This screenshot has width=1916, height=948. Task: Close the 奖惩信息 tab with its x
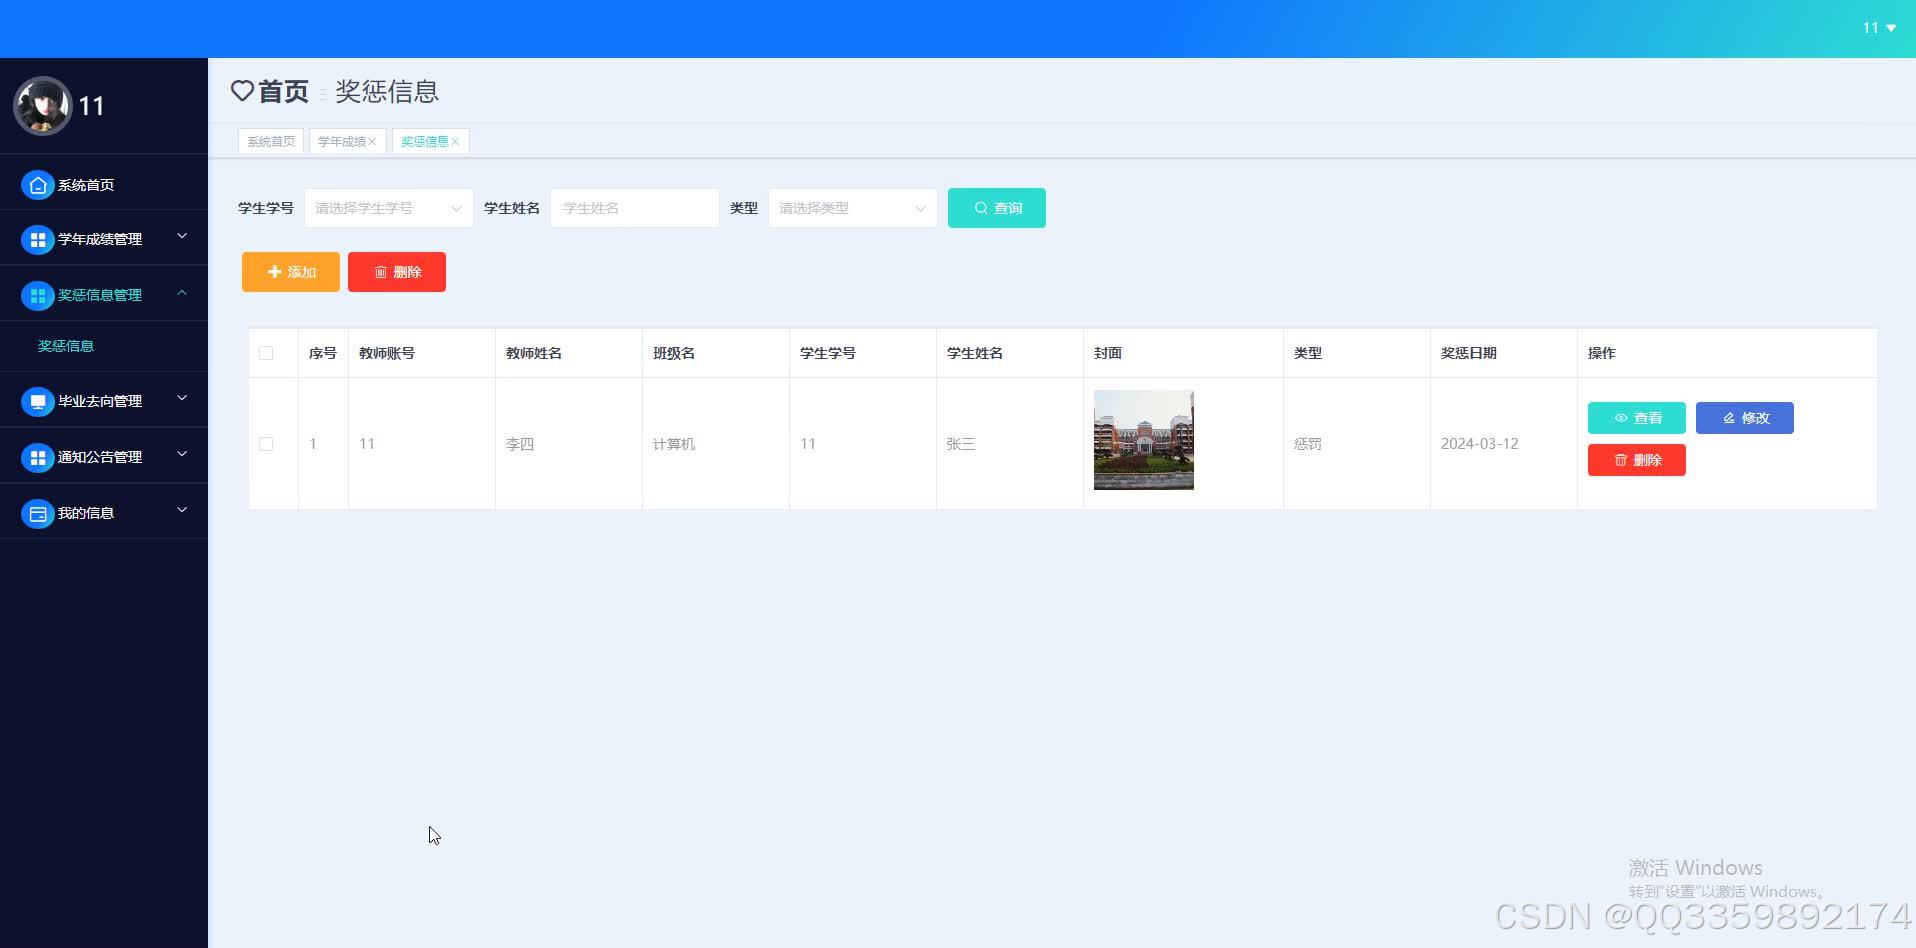455,141
